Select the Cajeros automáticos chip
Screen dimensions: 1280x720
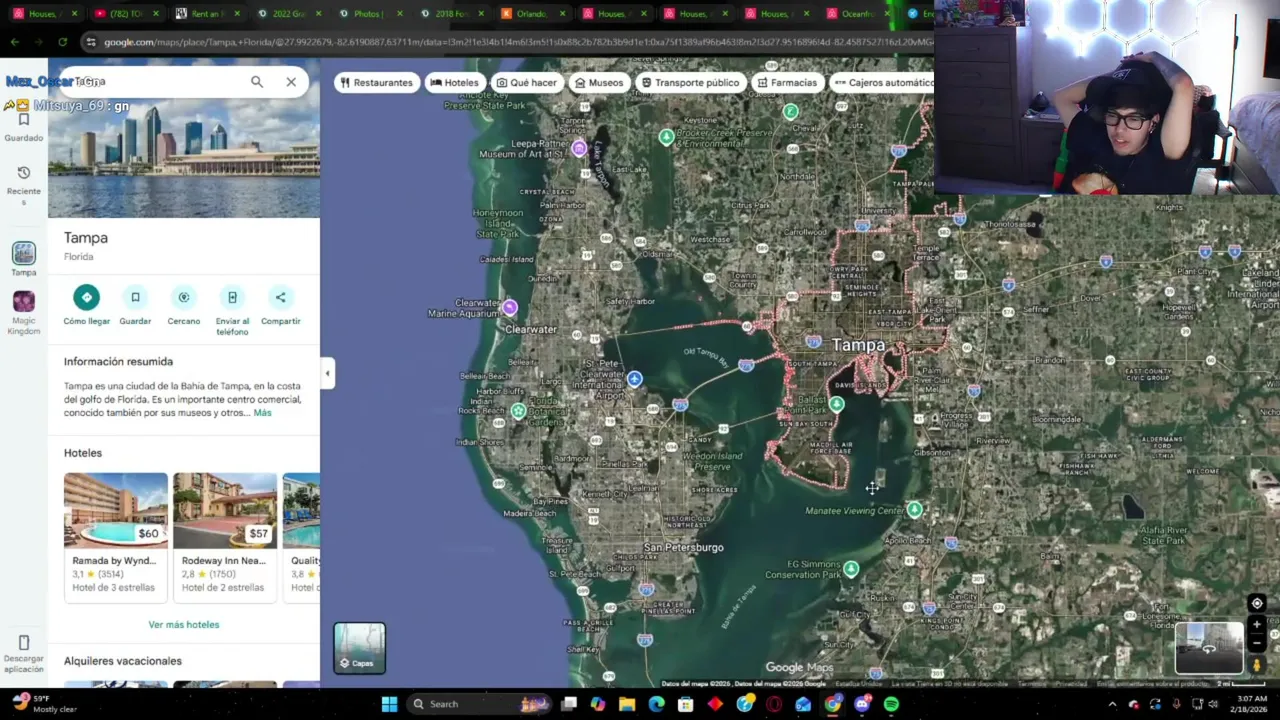(882, 82)
